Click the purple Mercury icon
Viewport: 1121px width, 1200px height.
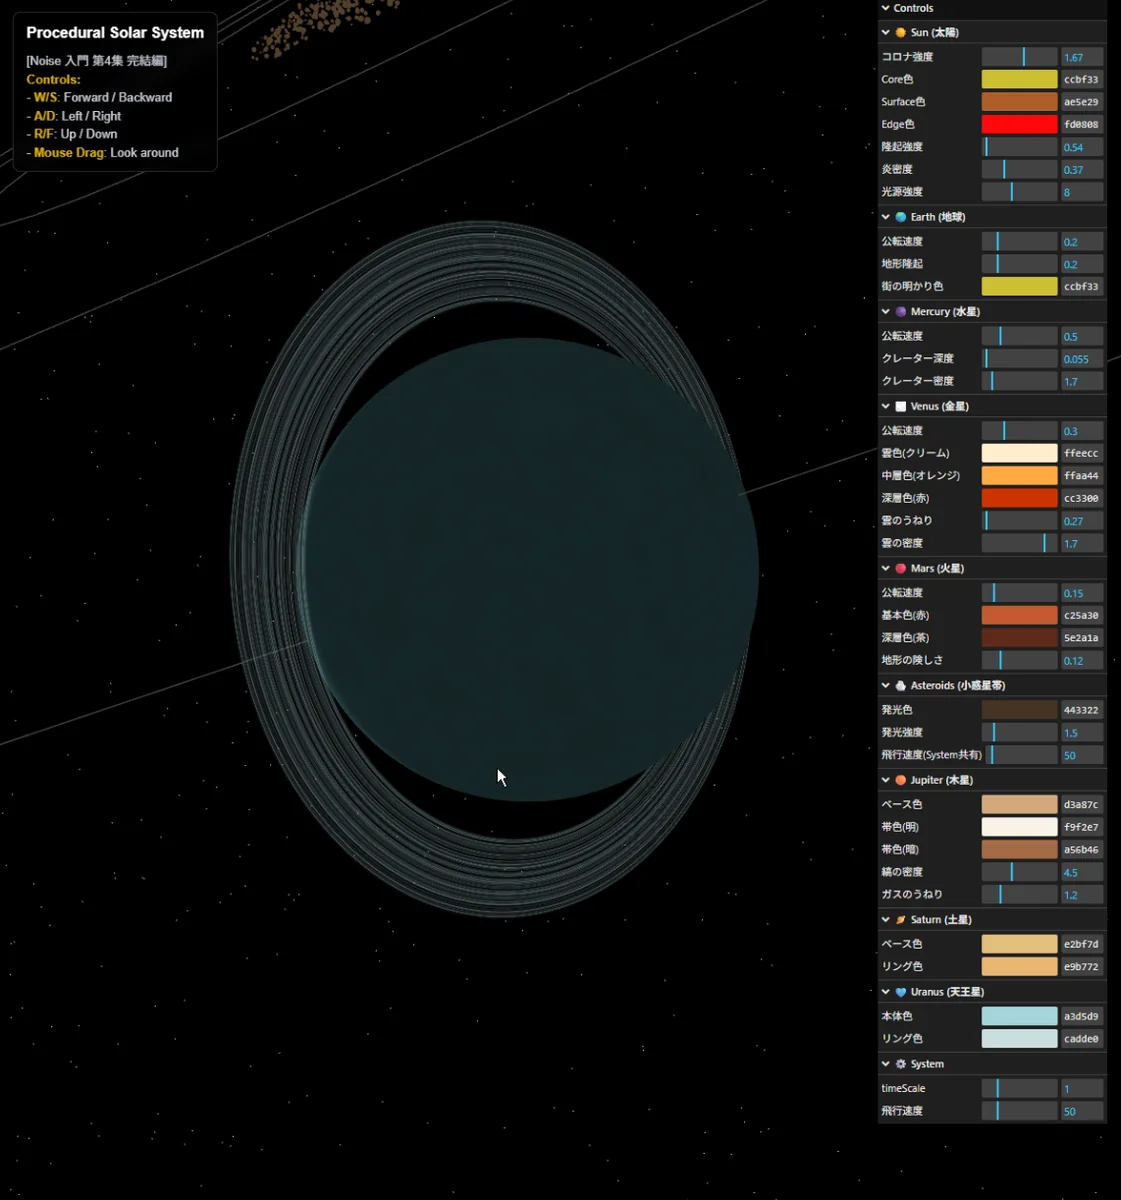click(x=900, y=312)
